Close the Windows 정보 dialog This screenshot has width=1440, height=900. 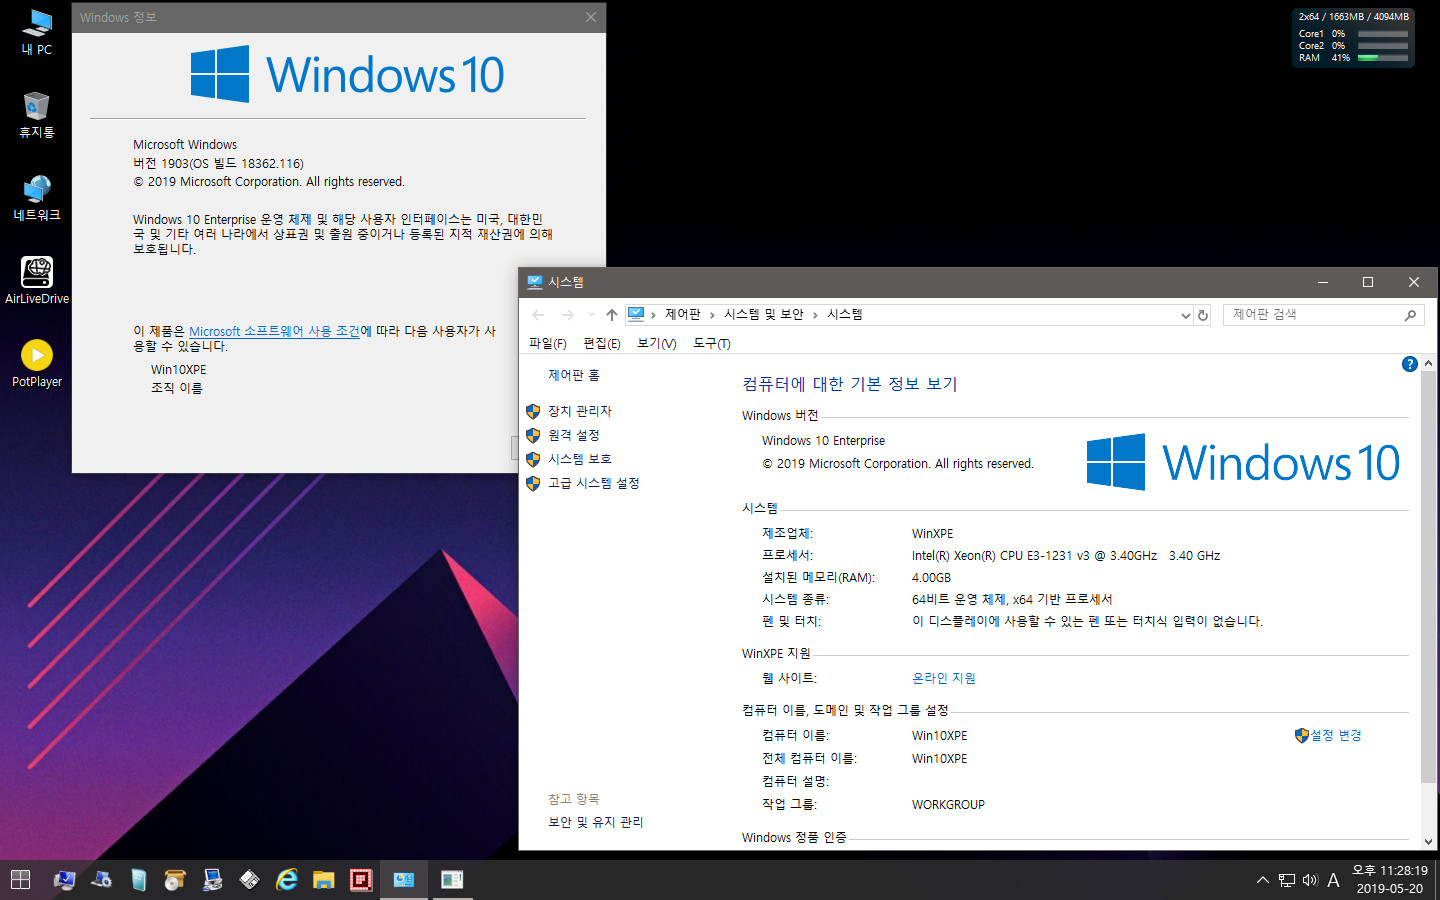click(x=591, y=17)
